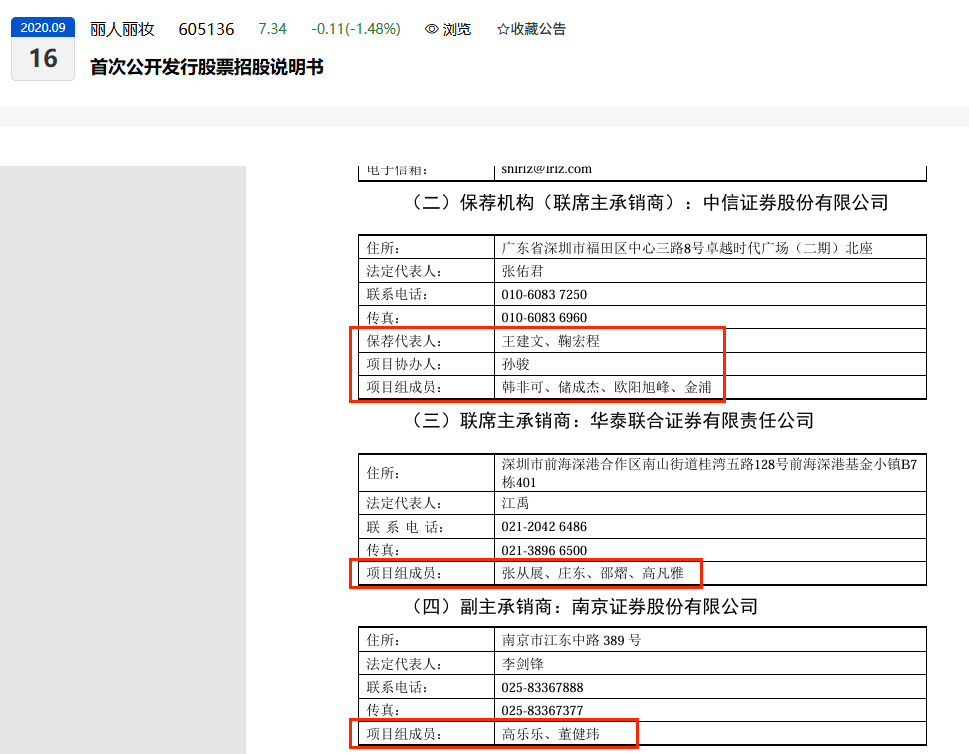Open stock name 丽人丽妆
The height and width of the screenshot is (754, 969).
click(x=122, y=29)
